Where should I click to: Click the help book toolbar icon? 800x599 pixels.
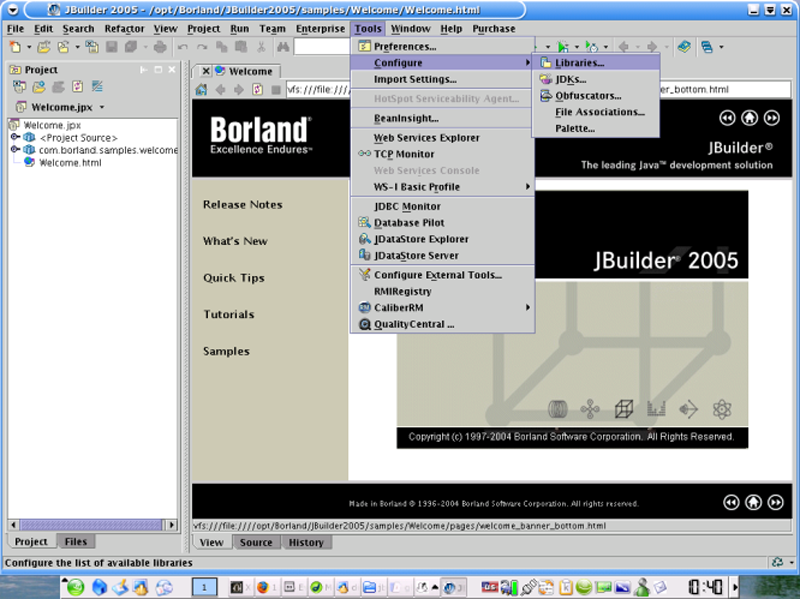[683, 47]
